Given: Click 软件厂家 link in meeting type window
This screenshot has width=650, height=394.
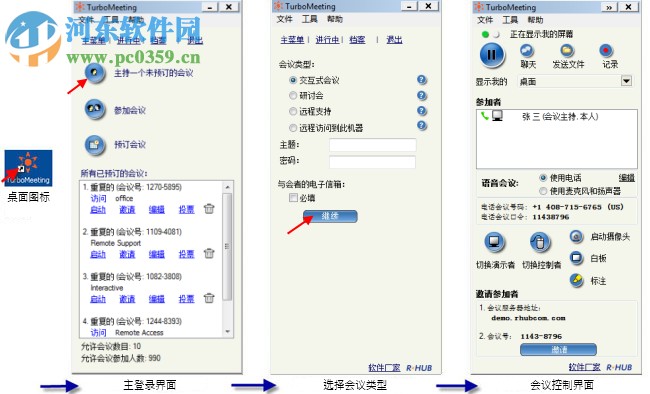Looking at the screenshot, I should pos(384,367).
